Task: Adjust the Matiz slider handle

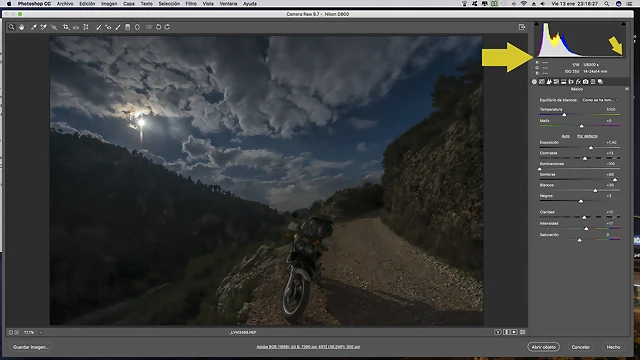Action: 582,126
